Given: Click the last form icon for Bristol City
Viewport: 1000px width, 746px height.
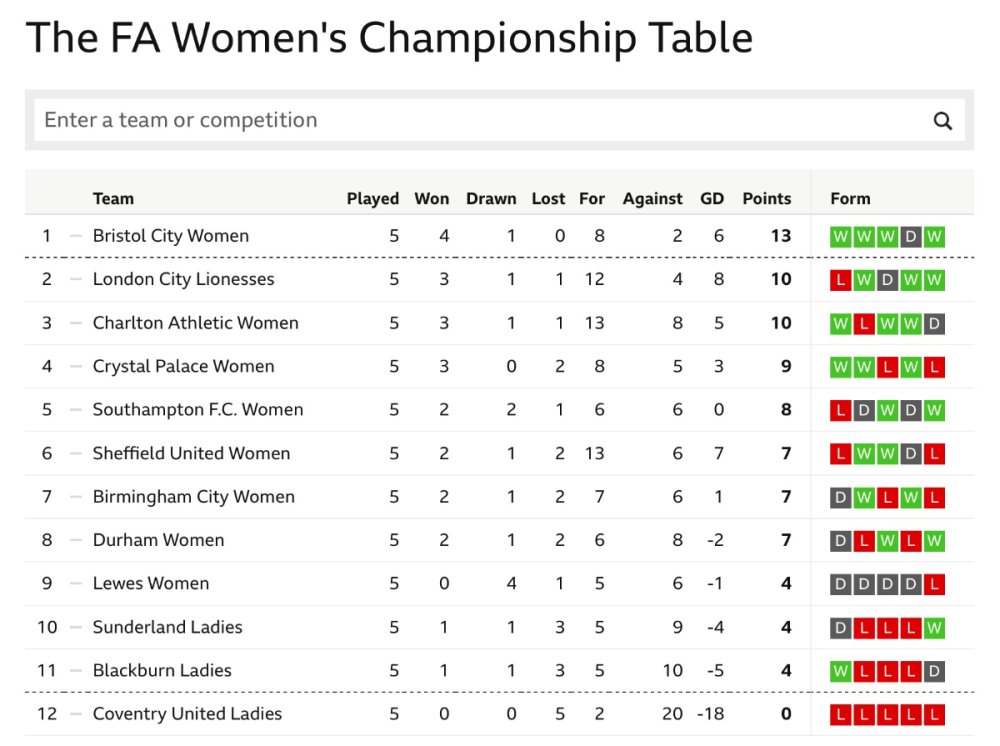Looking at the screenshot, I should coord(934,237).
